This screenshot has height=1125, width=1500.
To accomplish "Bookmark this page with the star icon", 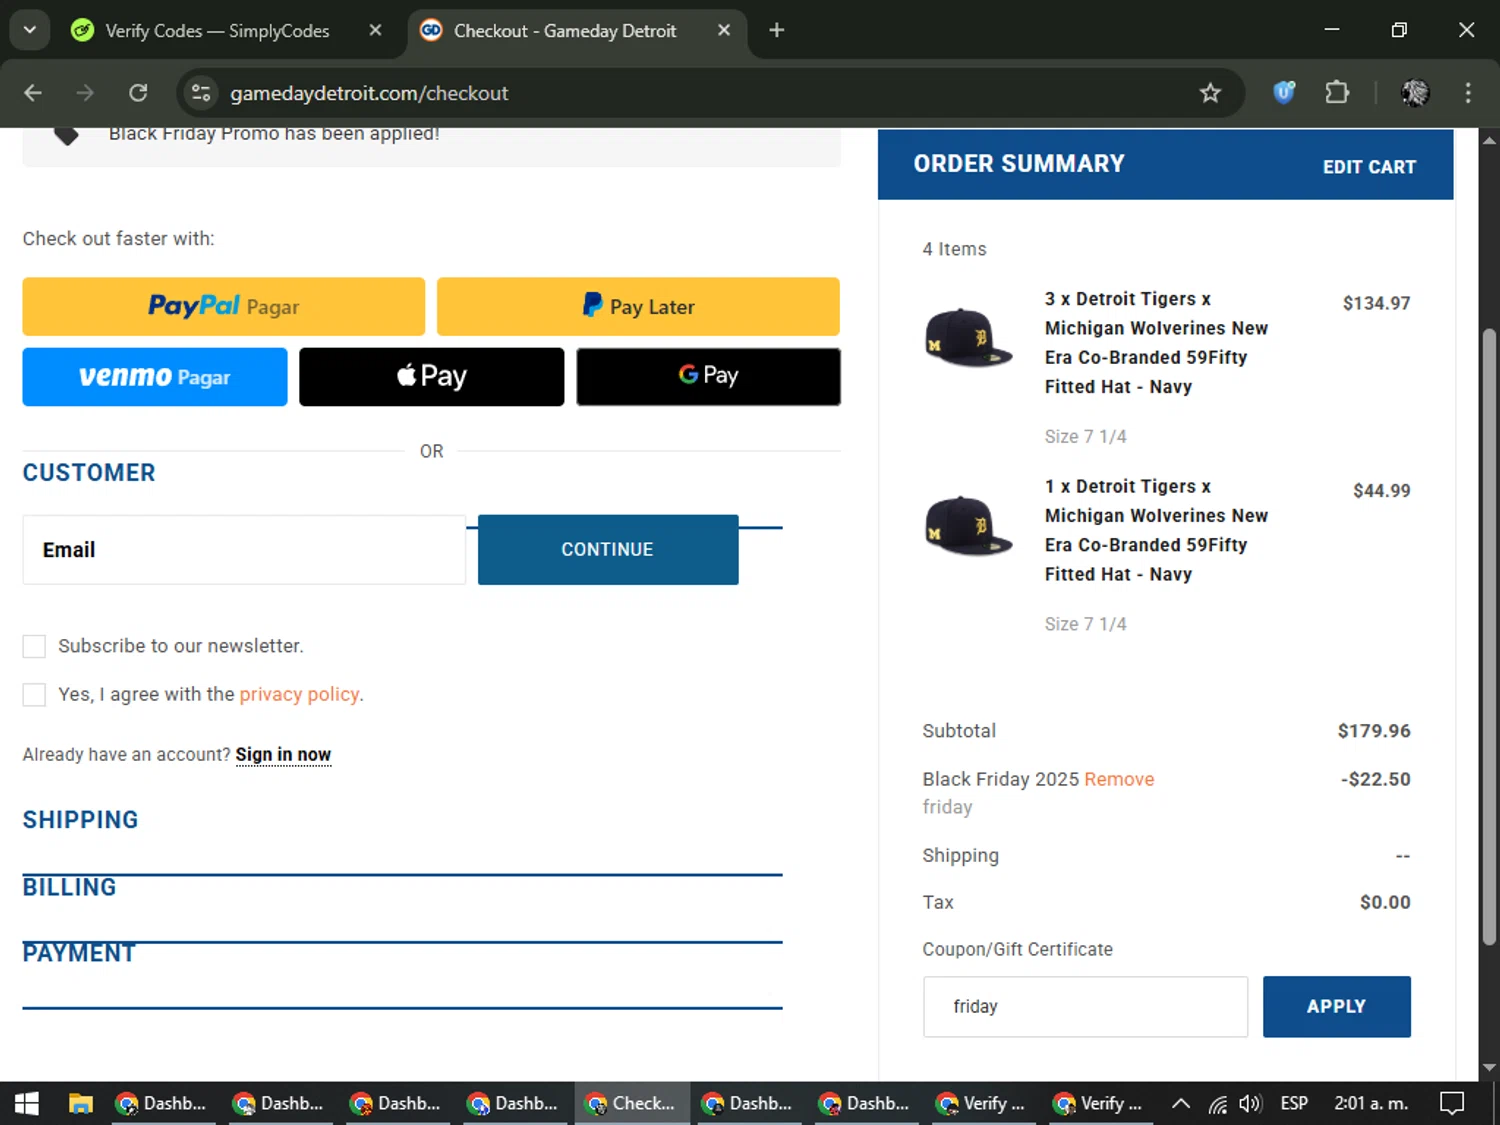I will point(1210,93).
